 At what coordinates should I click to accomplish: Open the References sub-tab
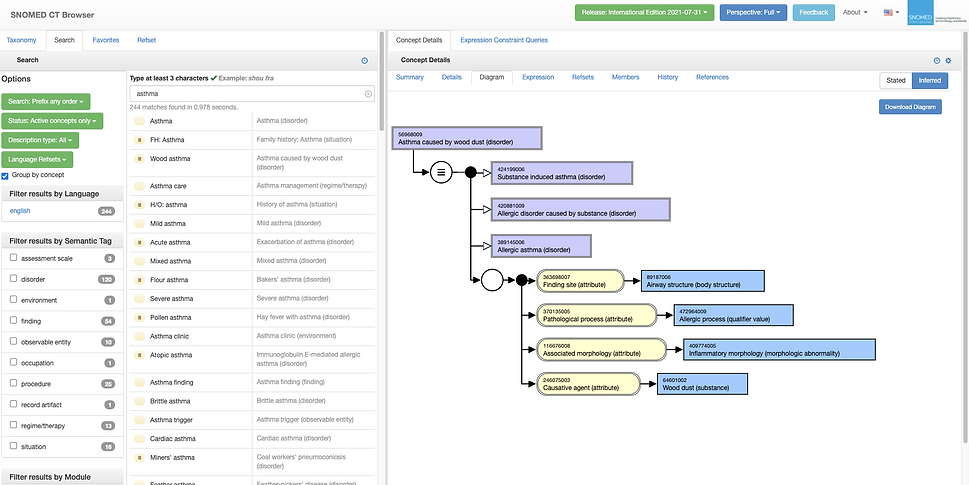coord(712,77)
